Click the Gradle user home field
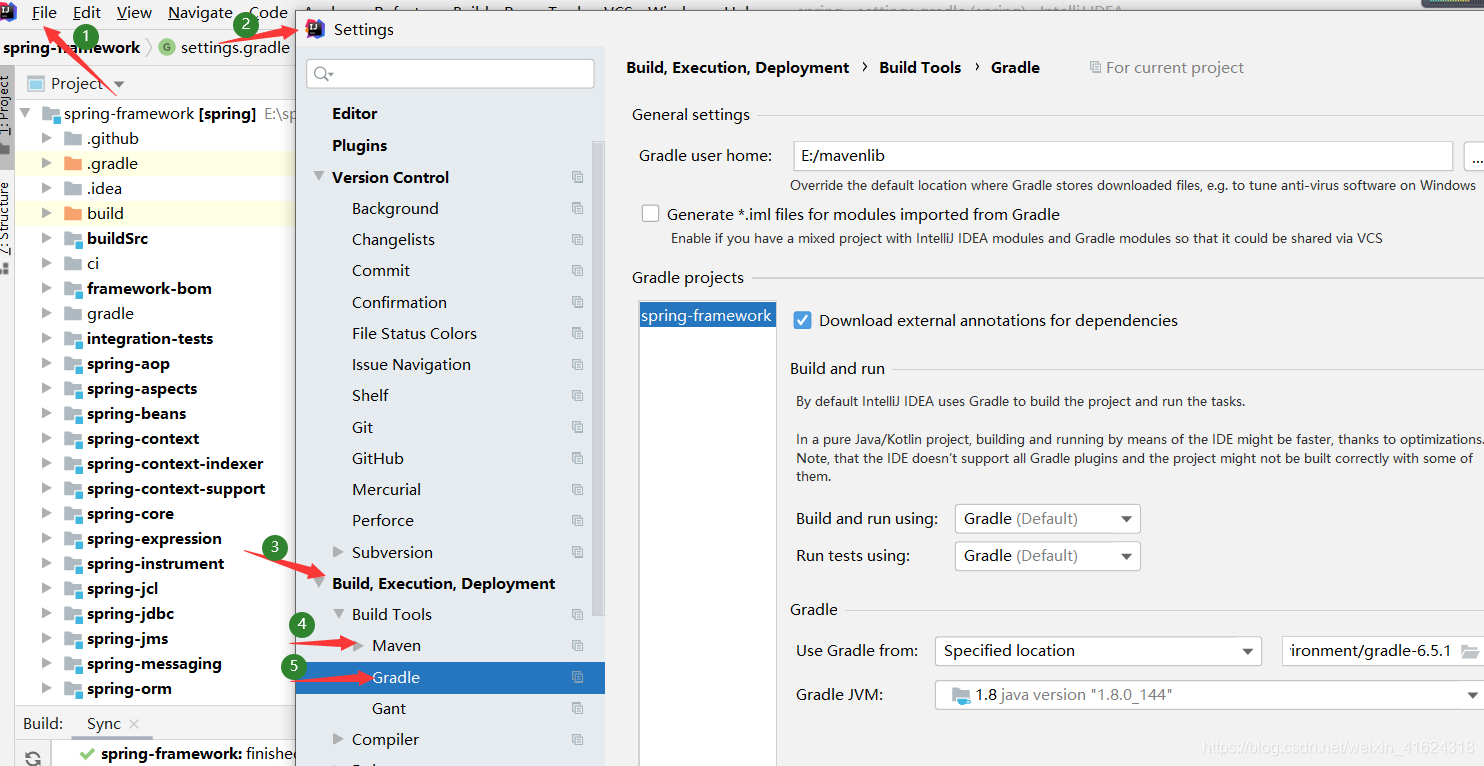This screenshot has height=766, width=1484. pyautogui.click(x=1122, y=156)
